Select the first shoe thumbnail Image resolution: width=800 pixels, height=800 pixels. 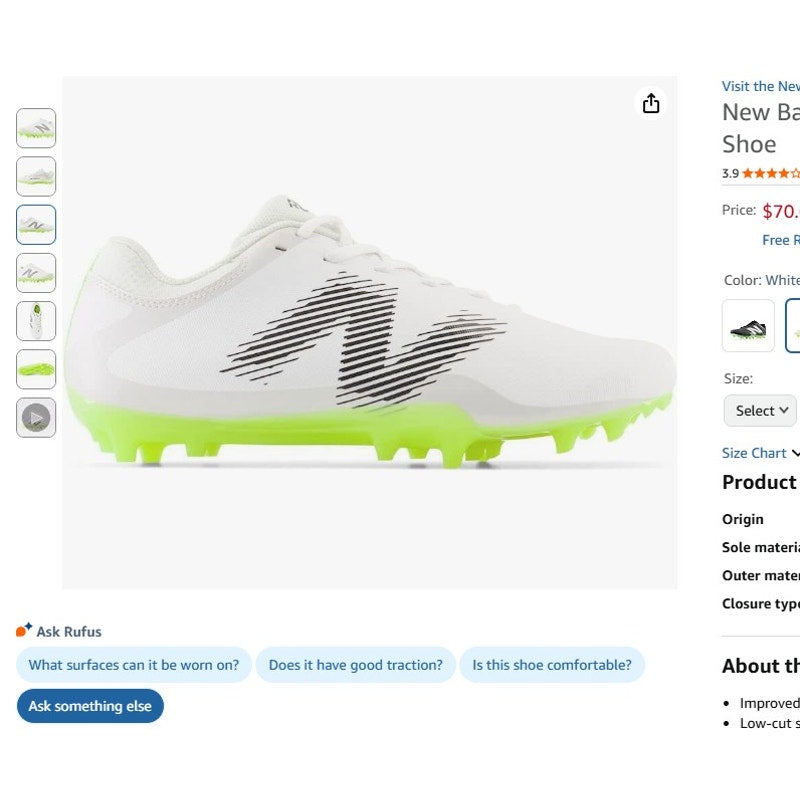(x=36, y=128)
